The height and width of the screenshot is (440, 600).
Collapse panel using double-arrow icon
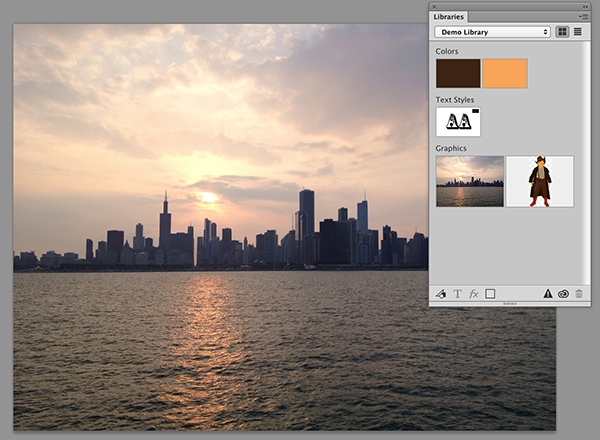coord(585,7)
